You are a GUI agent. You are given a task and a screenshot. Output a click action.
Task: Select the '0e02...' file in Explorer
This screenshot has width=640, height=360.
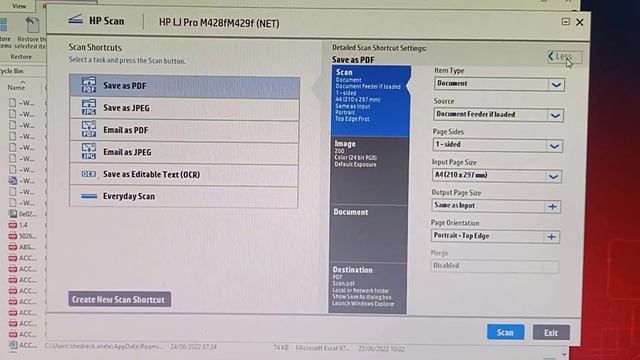tap(23, 214)
